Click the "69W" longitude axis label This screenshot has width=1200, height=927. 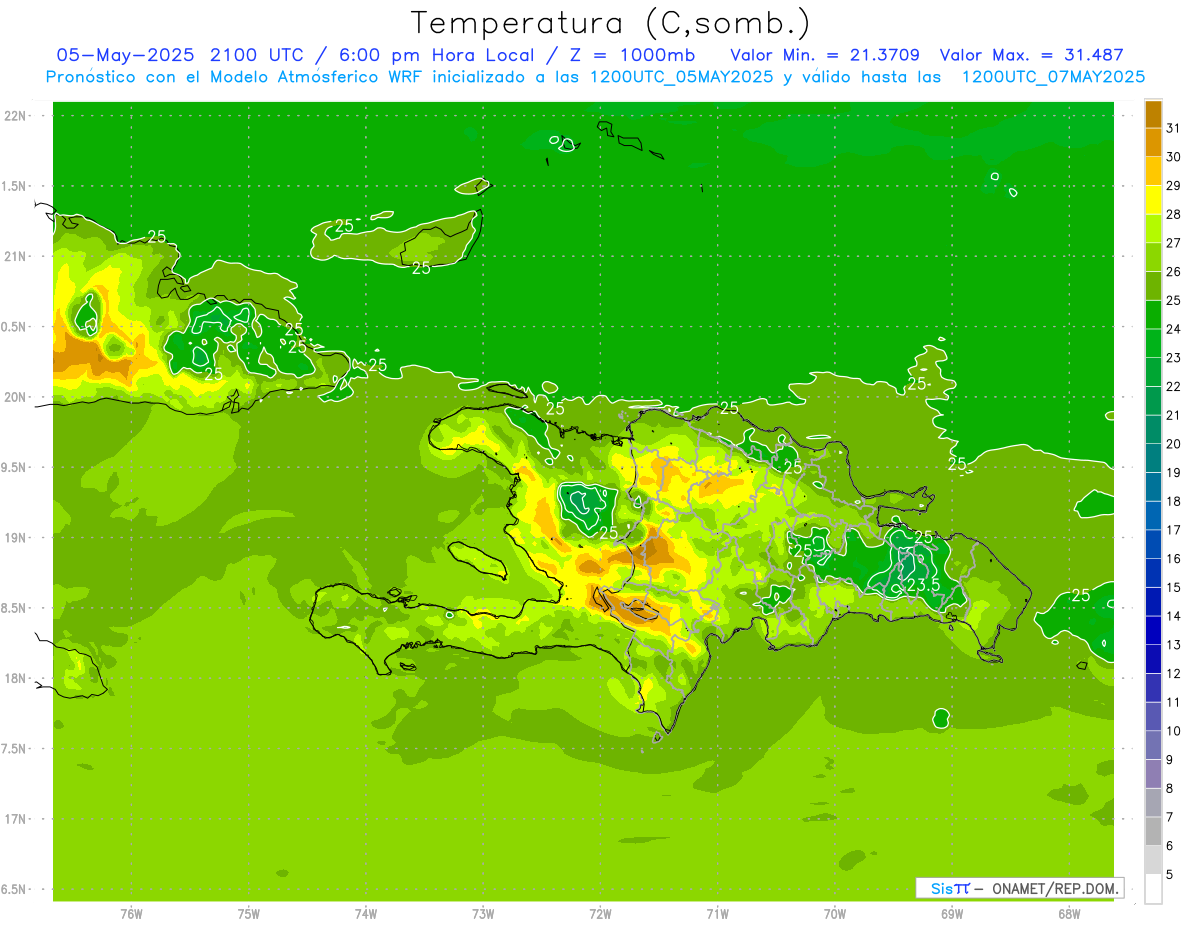click(x=952, y=913)
